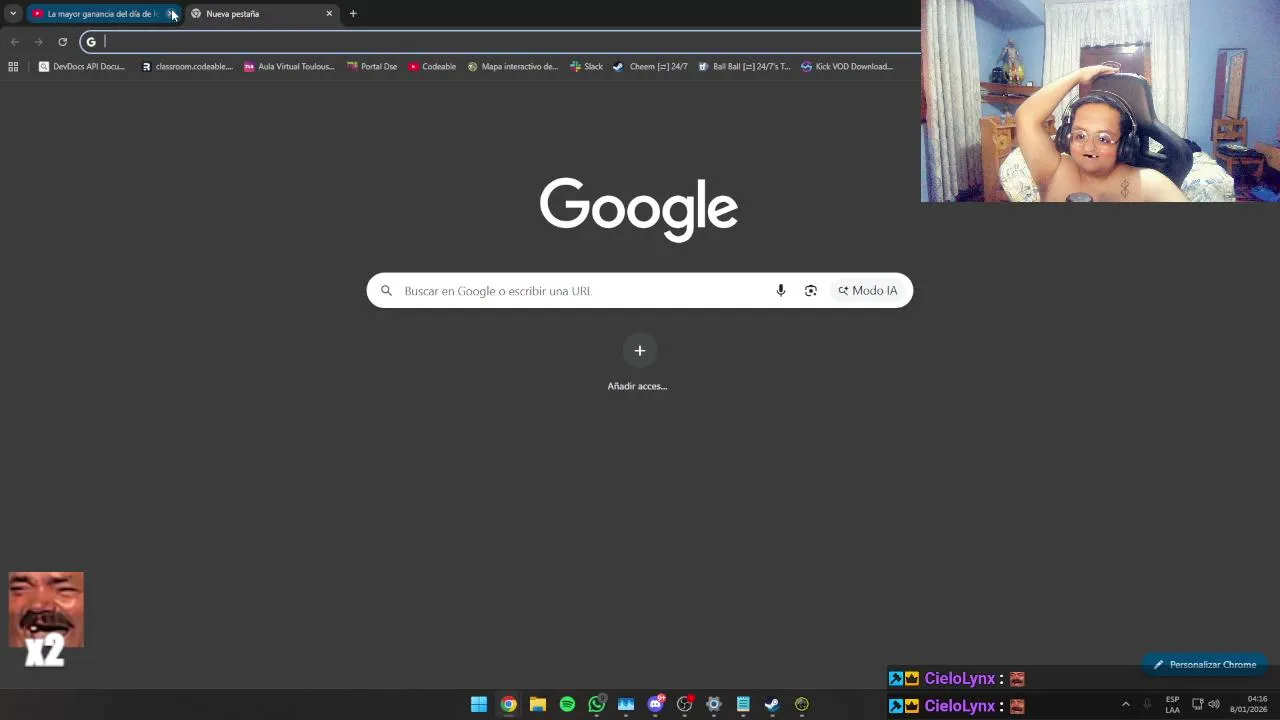The width and height of the screenshot is (1280, 720).
Task: Open OBS Studio from the taskbar
Action: click(684, 704)
